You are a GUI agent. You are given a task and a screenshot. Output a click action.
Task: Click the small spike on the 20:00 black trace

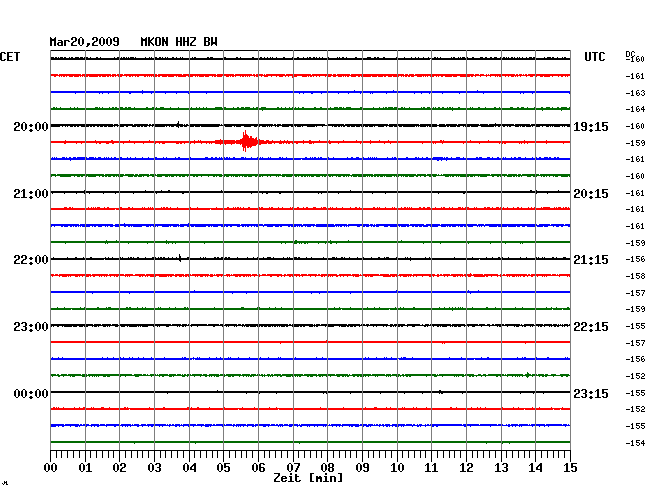(x=178, y=124)
